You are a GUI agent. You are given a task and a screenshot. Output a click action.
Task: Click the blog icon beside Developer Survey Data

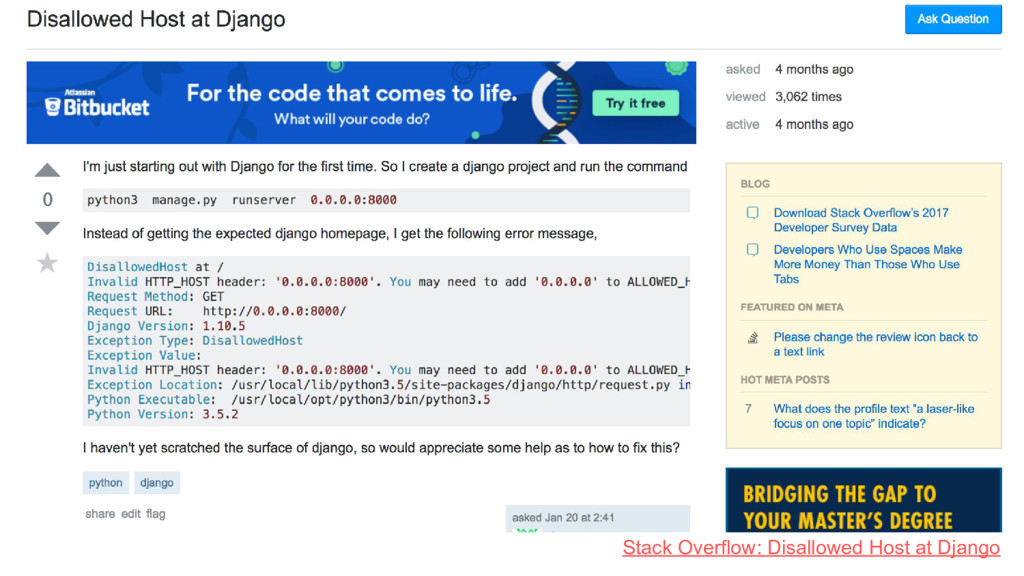point(752,213)
